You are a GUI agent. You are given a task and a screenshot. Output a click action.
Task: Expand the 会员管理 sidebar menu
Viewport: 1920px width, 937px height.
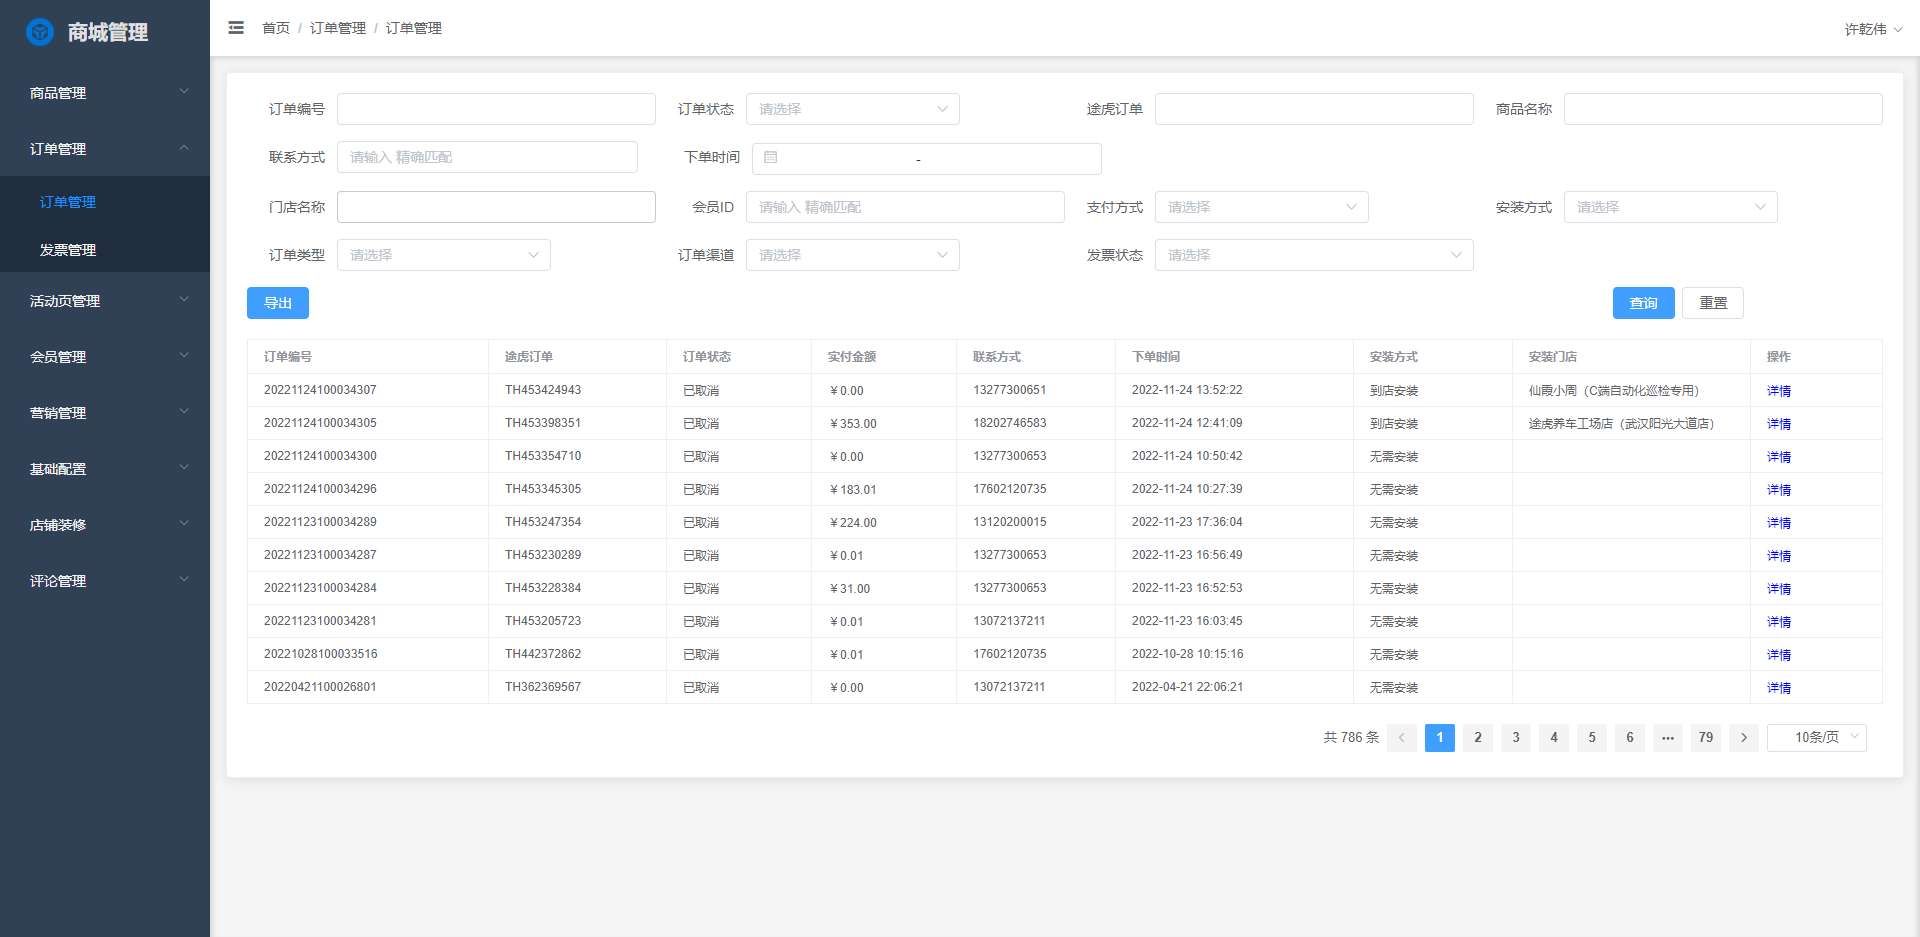click(x=105, y=357)
